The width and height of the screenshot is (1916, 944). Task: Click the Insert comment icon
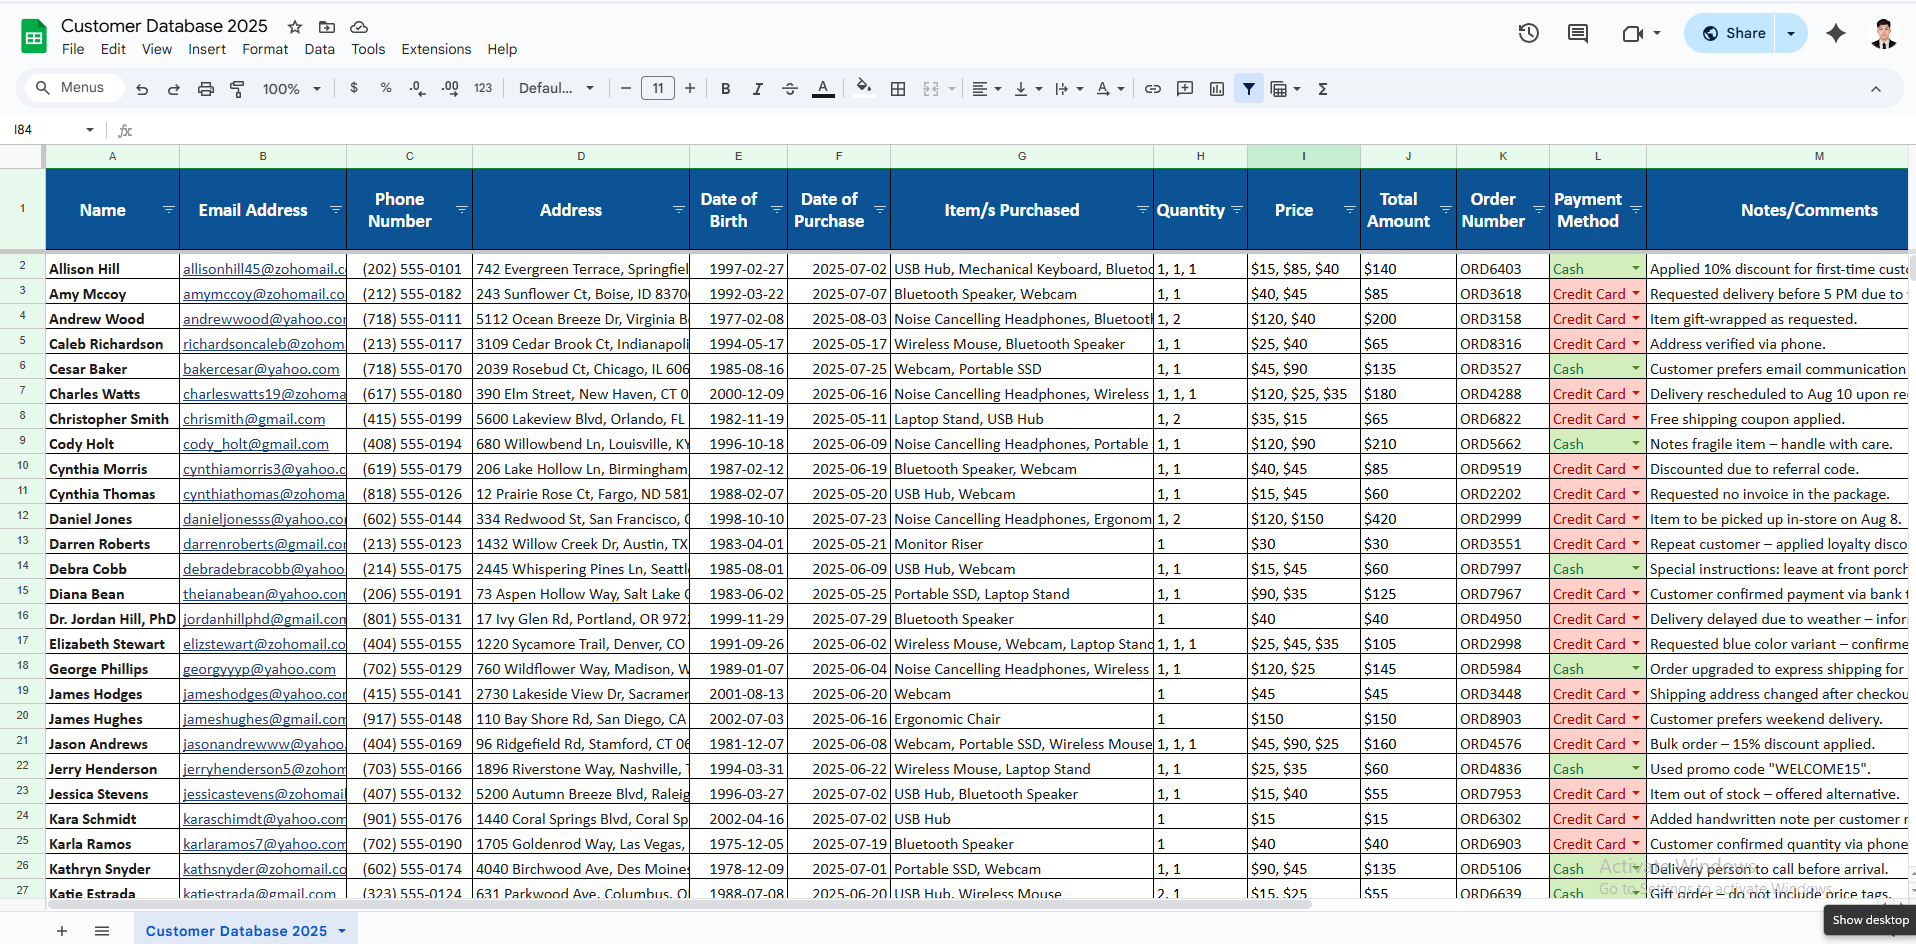(1185, 88)
